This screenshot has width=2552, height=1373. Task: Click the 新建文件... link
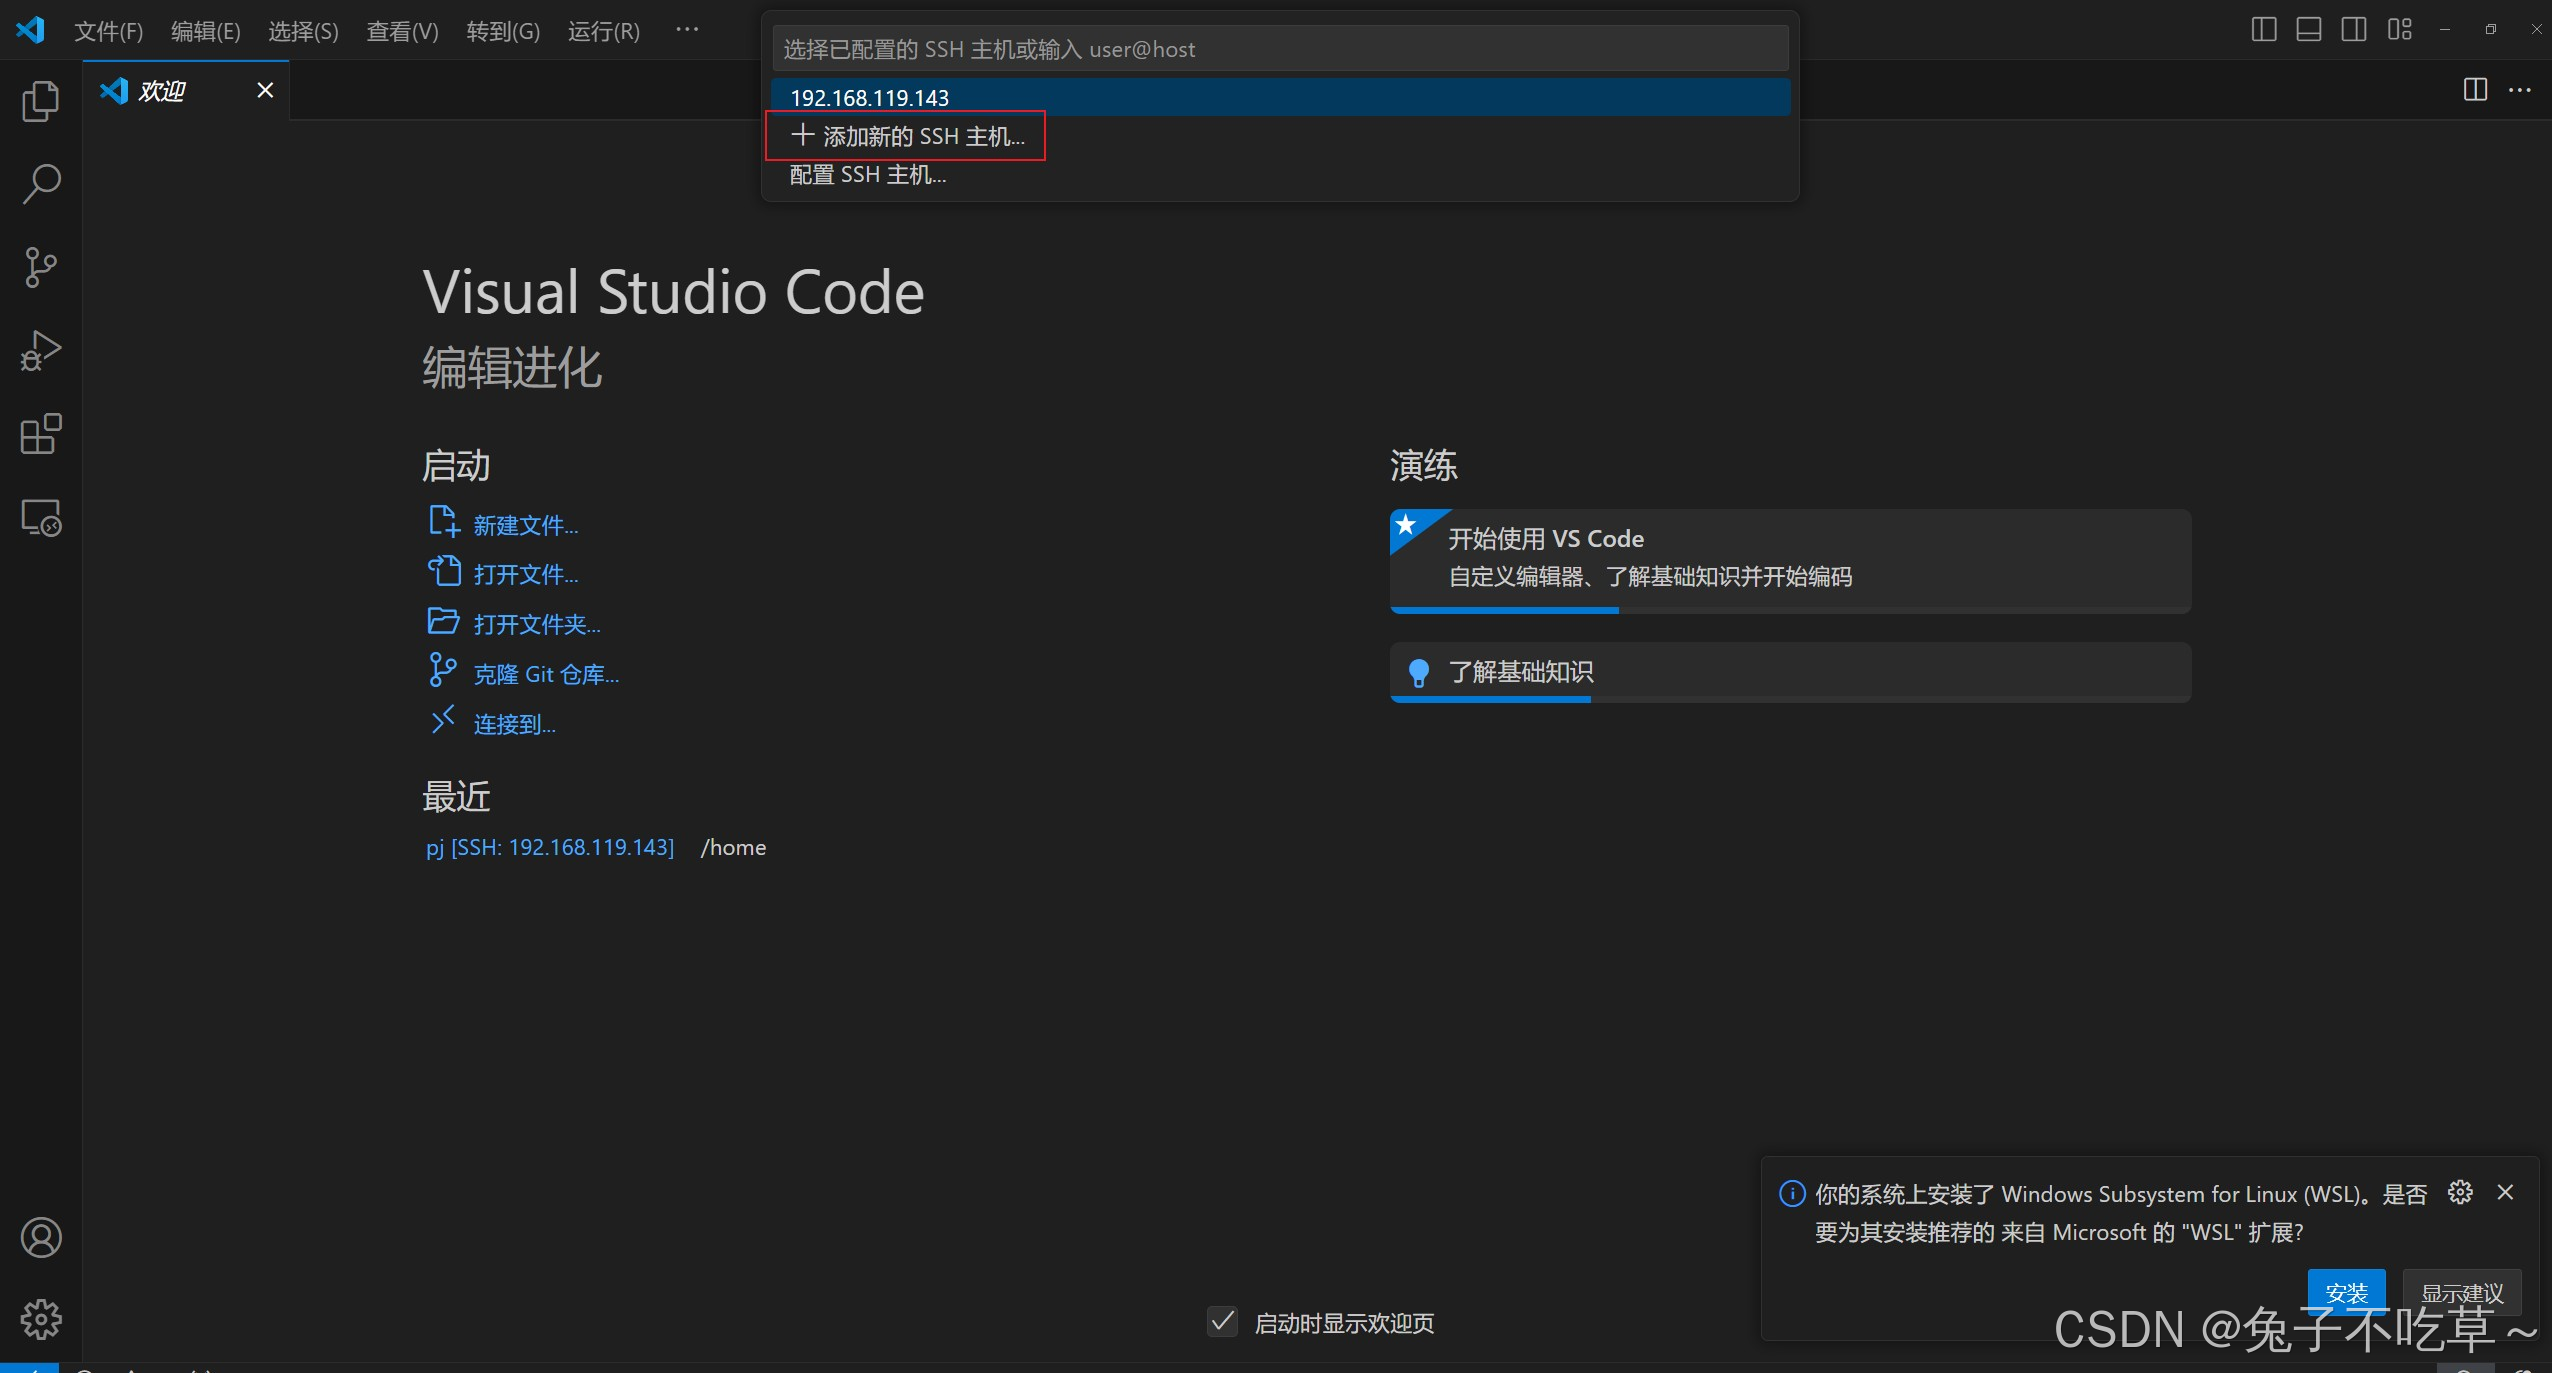(x=526, y=525)
